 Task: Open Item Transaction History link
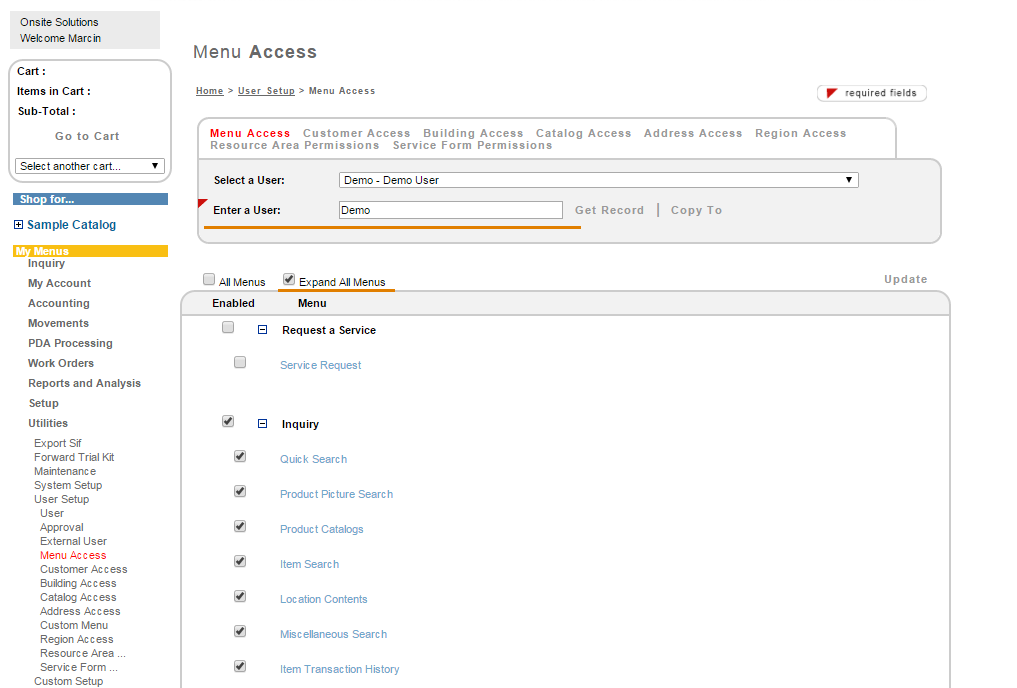[339, 669]
